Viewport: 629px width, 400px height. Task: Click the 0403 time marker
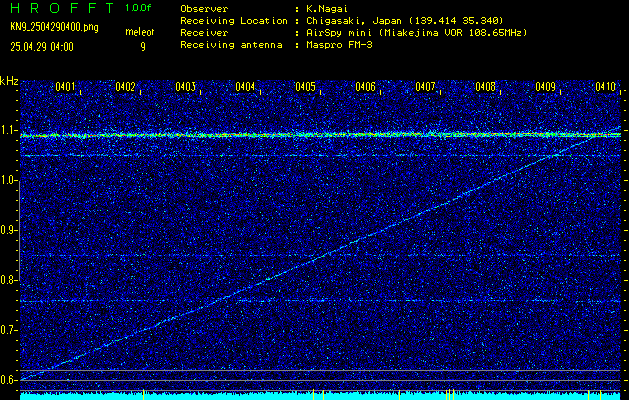185,87
